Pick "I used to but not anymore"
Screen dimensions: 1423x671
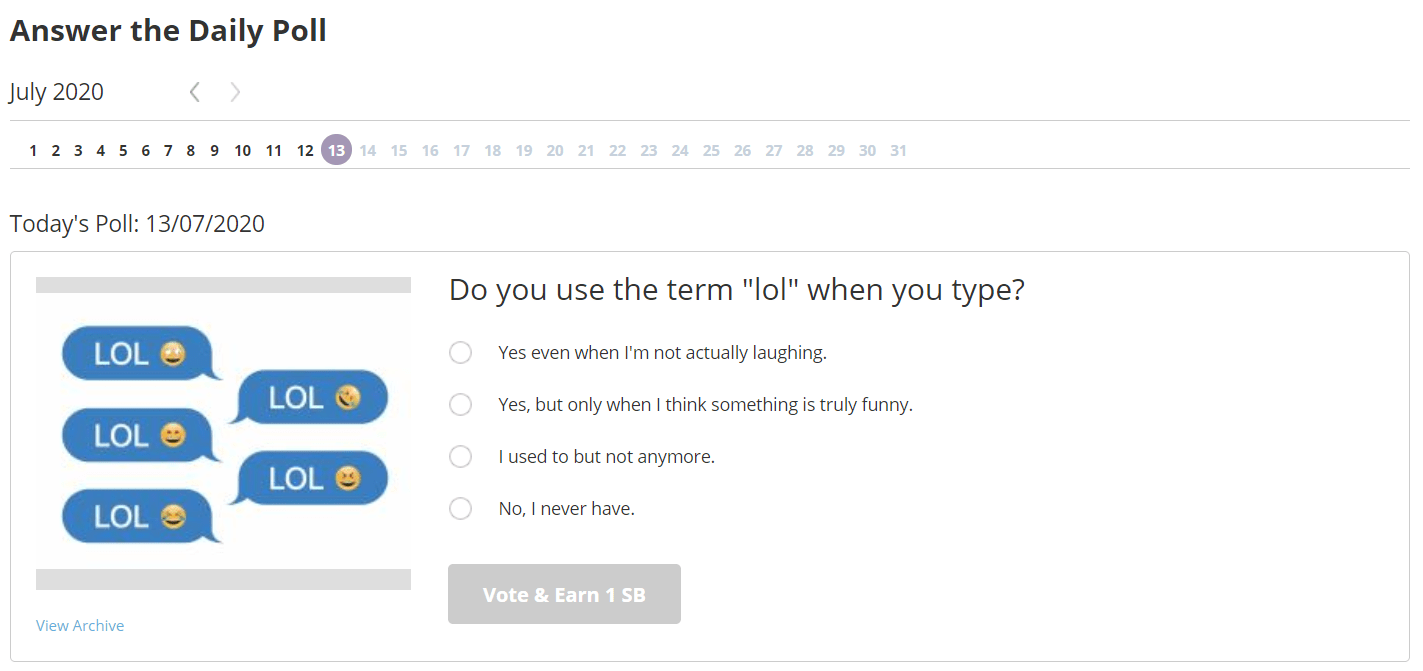point(460,457)
